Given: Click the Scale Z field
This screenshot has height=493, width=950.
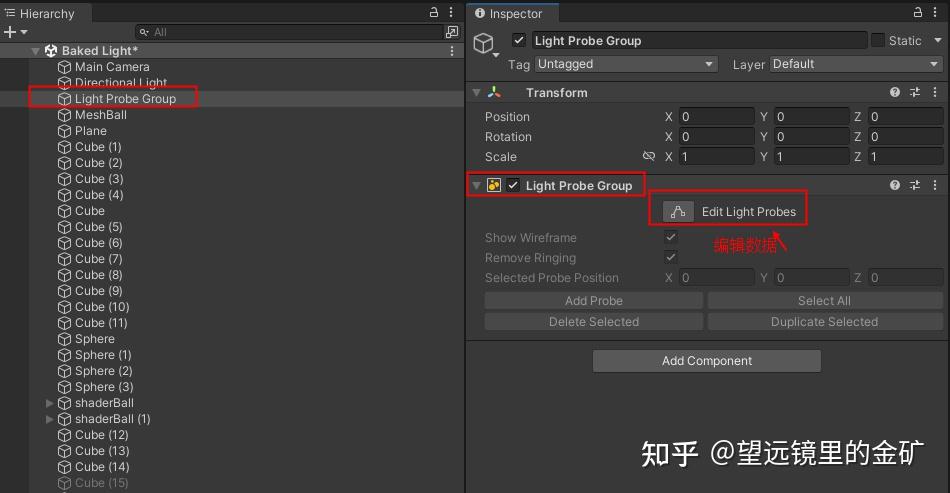Looking at the screenshot, I should pyautogui.click(x=905, y=157).
